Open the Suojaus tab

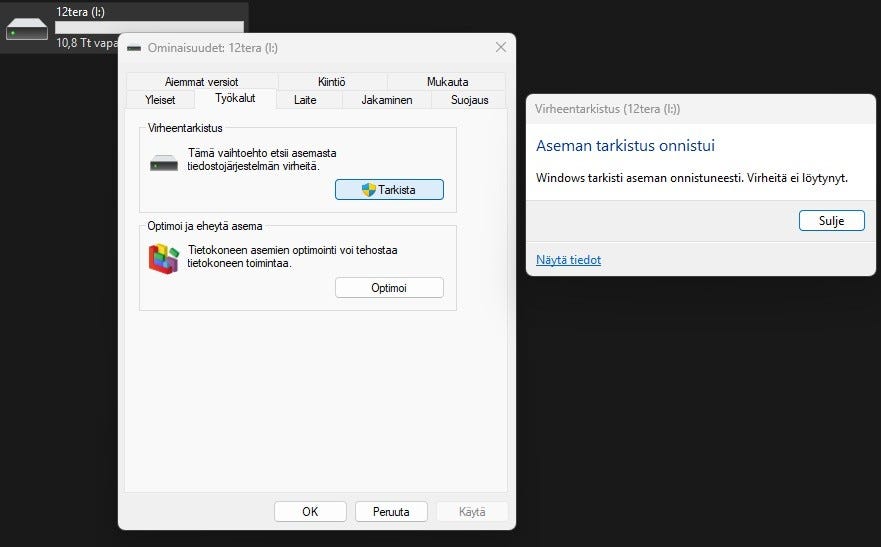tap(469, 100)
